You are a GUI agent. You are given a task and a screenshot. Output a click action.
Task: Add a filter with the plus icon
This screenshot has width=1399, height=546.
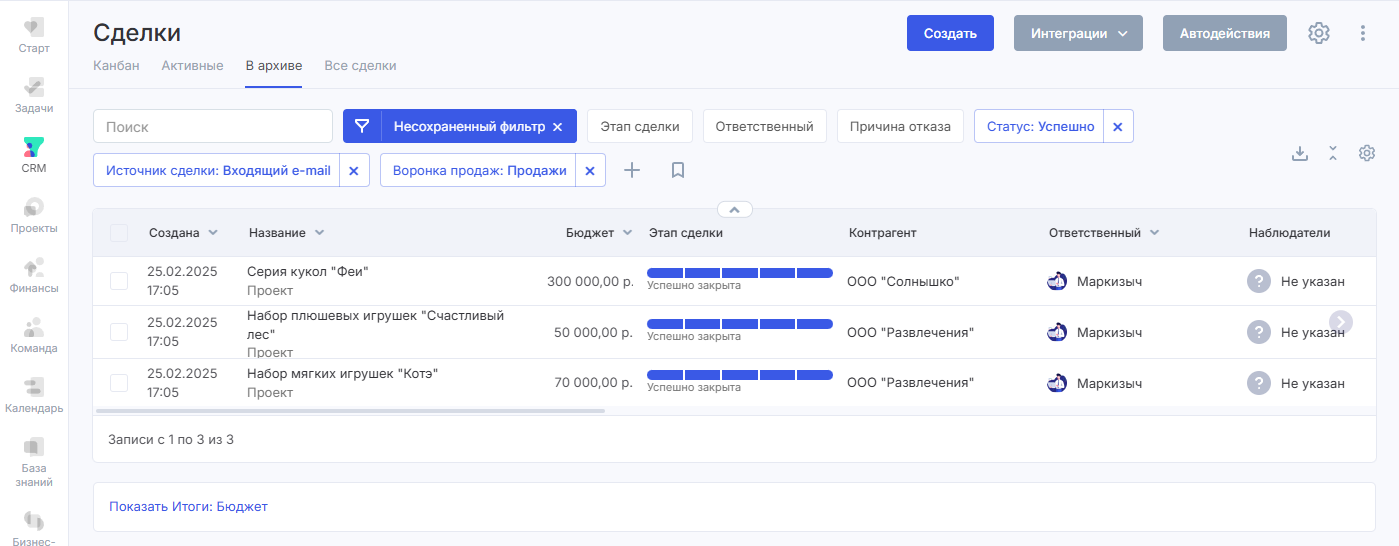click(x=632, y=170)
